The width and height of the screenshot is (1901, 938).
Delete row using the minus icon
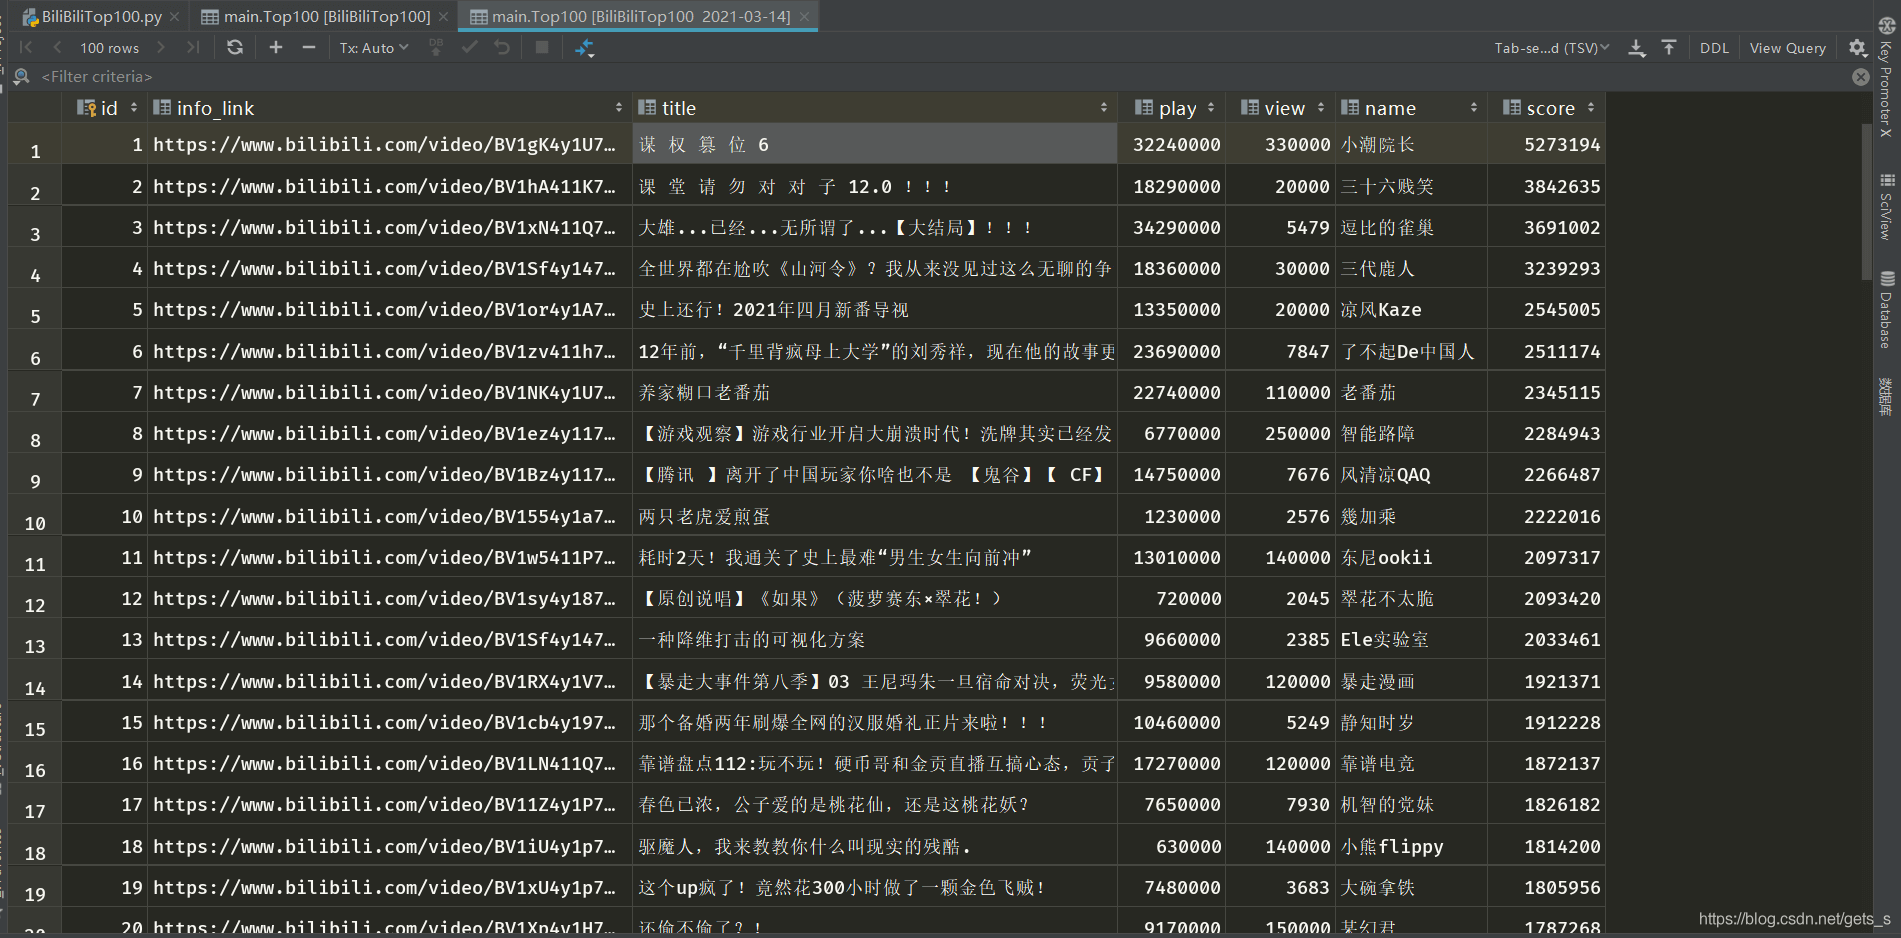309,47
